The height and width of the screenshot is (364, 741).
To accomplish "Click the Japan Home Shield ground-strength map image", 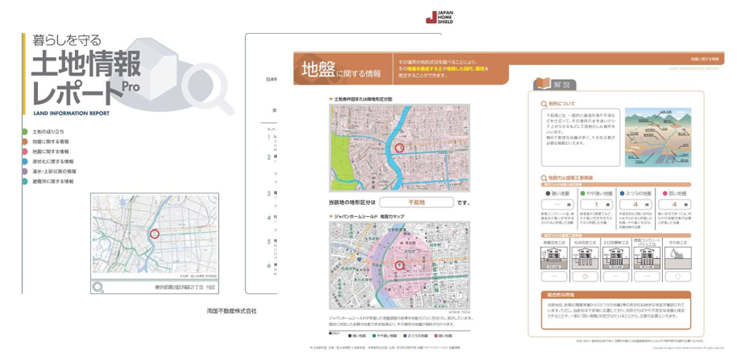I will pos(399,266).
